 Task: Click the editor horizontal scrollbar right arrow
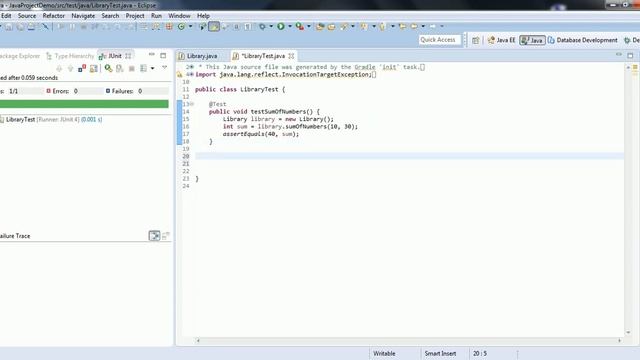pos(619,340)
